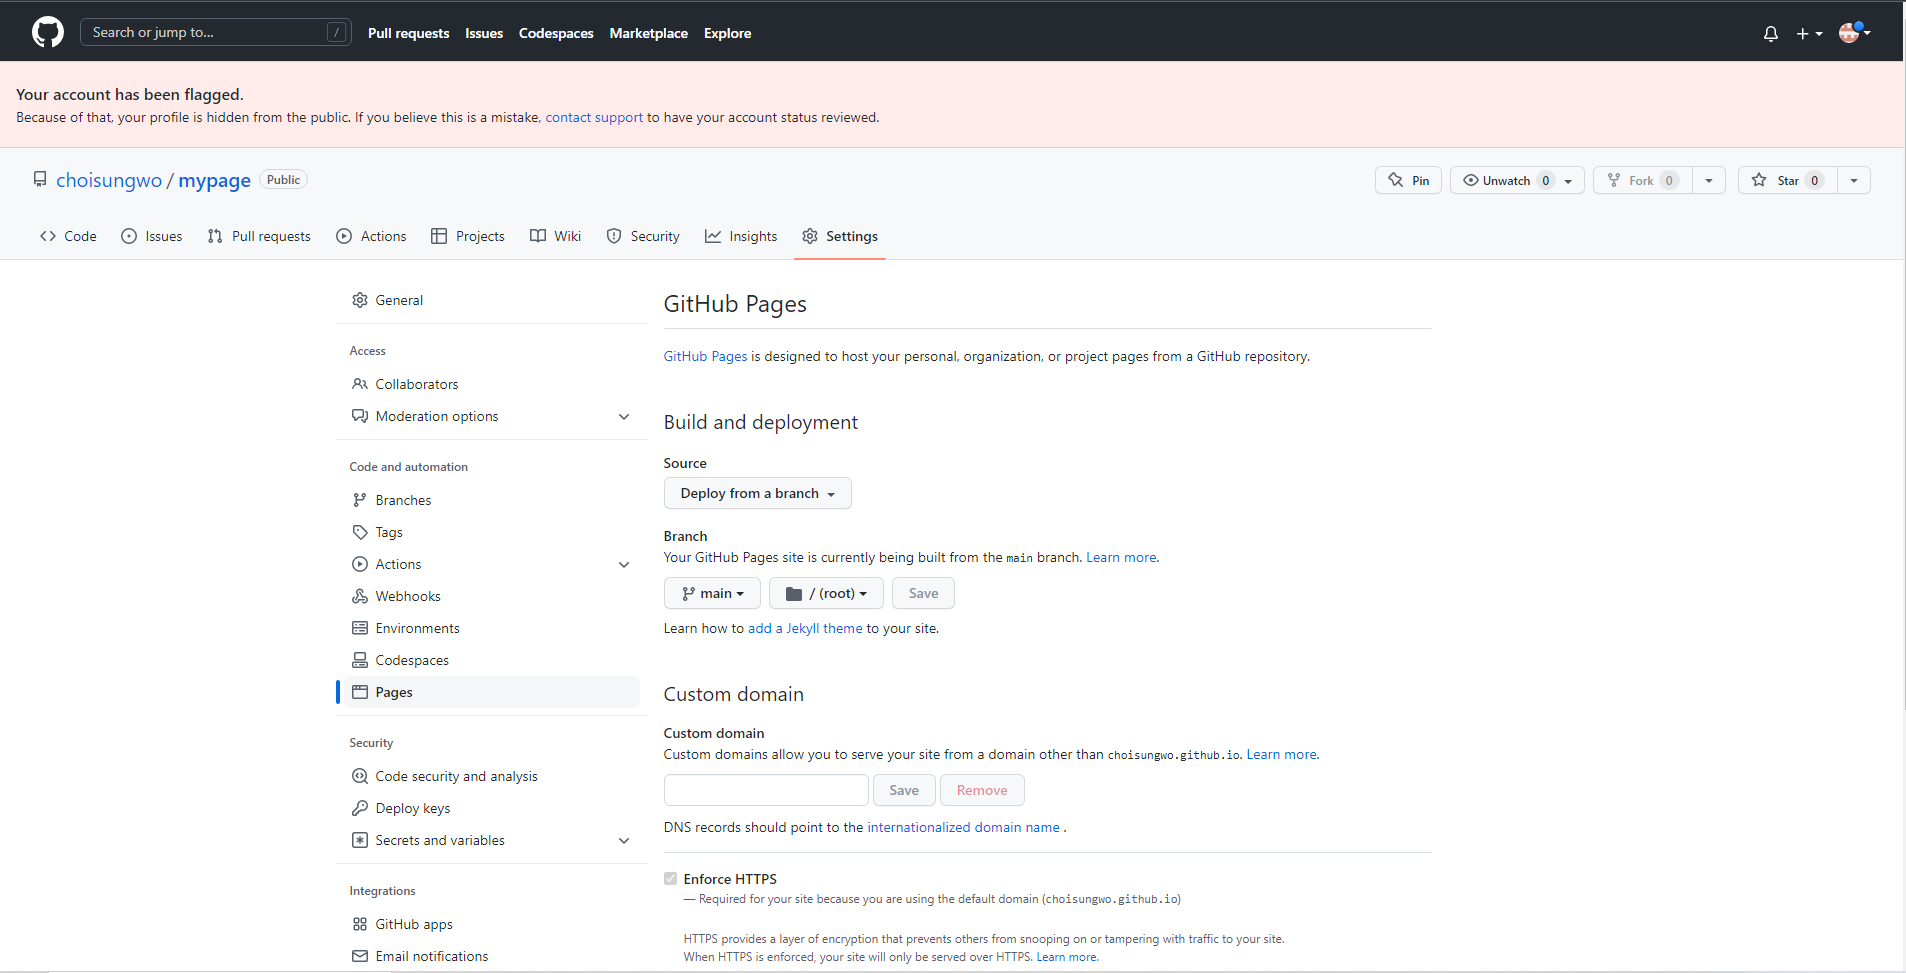The height and width of the screenshot is (973, 1906).
Task: Click Save next to custom domain field
Action: [x=904, y=790]
